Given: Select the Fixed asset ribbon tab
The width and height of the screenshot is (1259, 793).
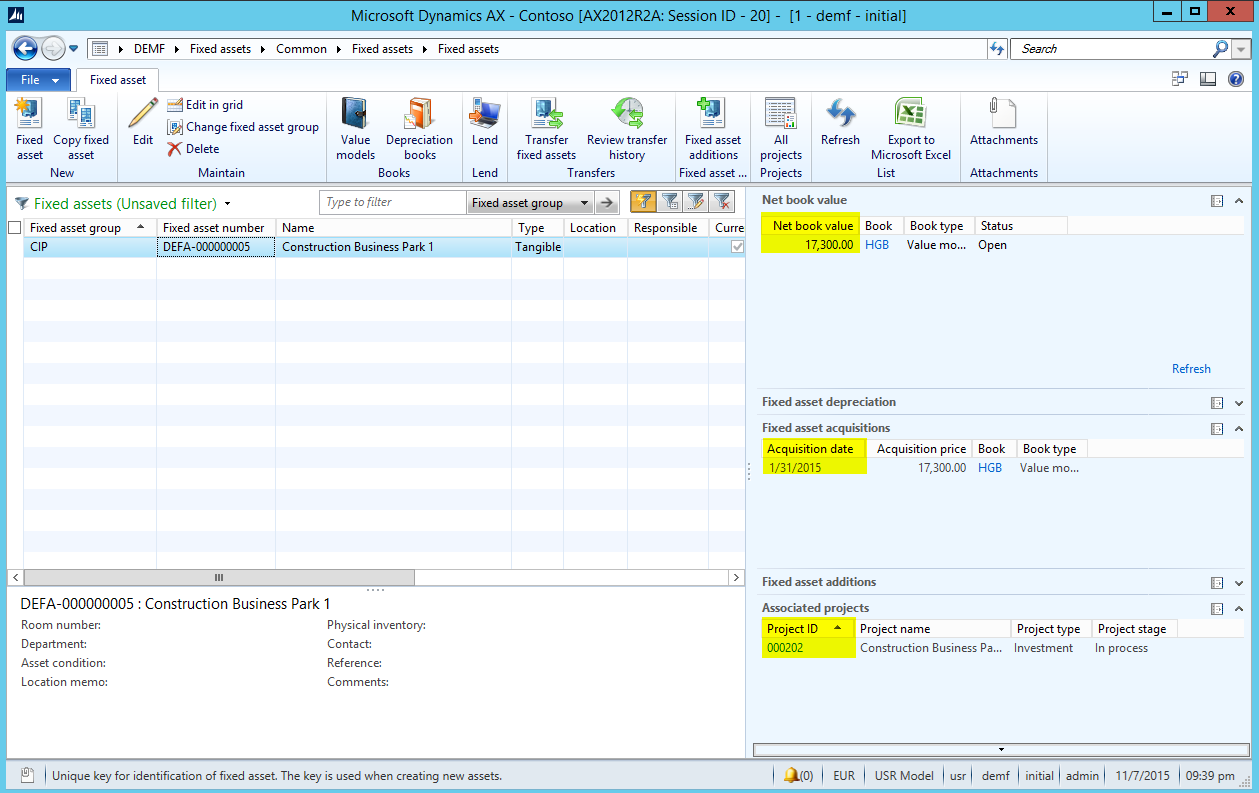Looking at the screenshot, I should [x=118, y=80].
